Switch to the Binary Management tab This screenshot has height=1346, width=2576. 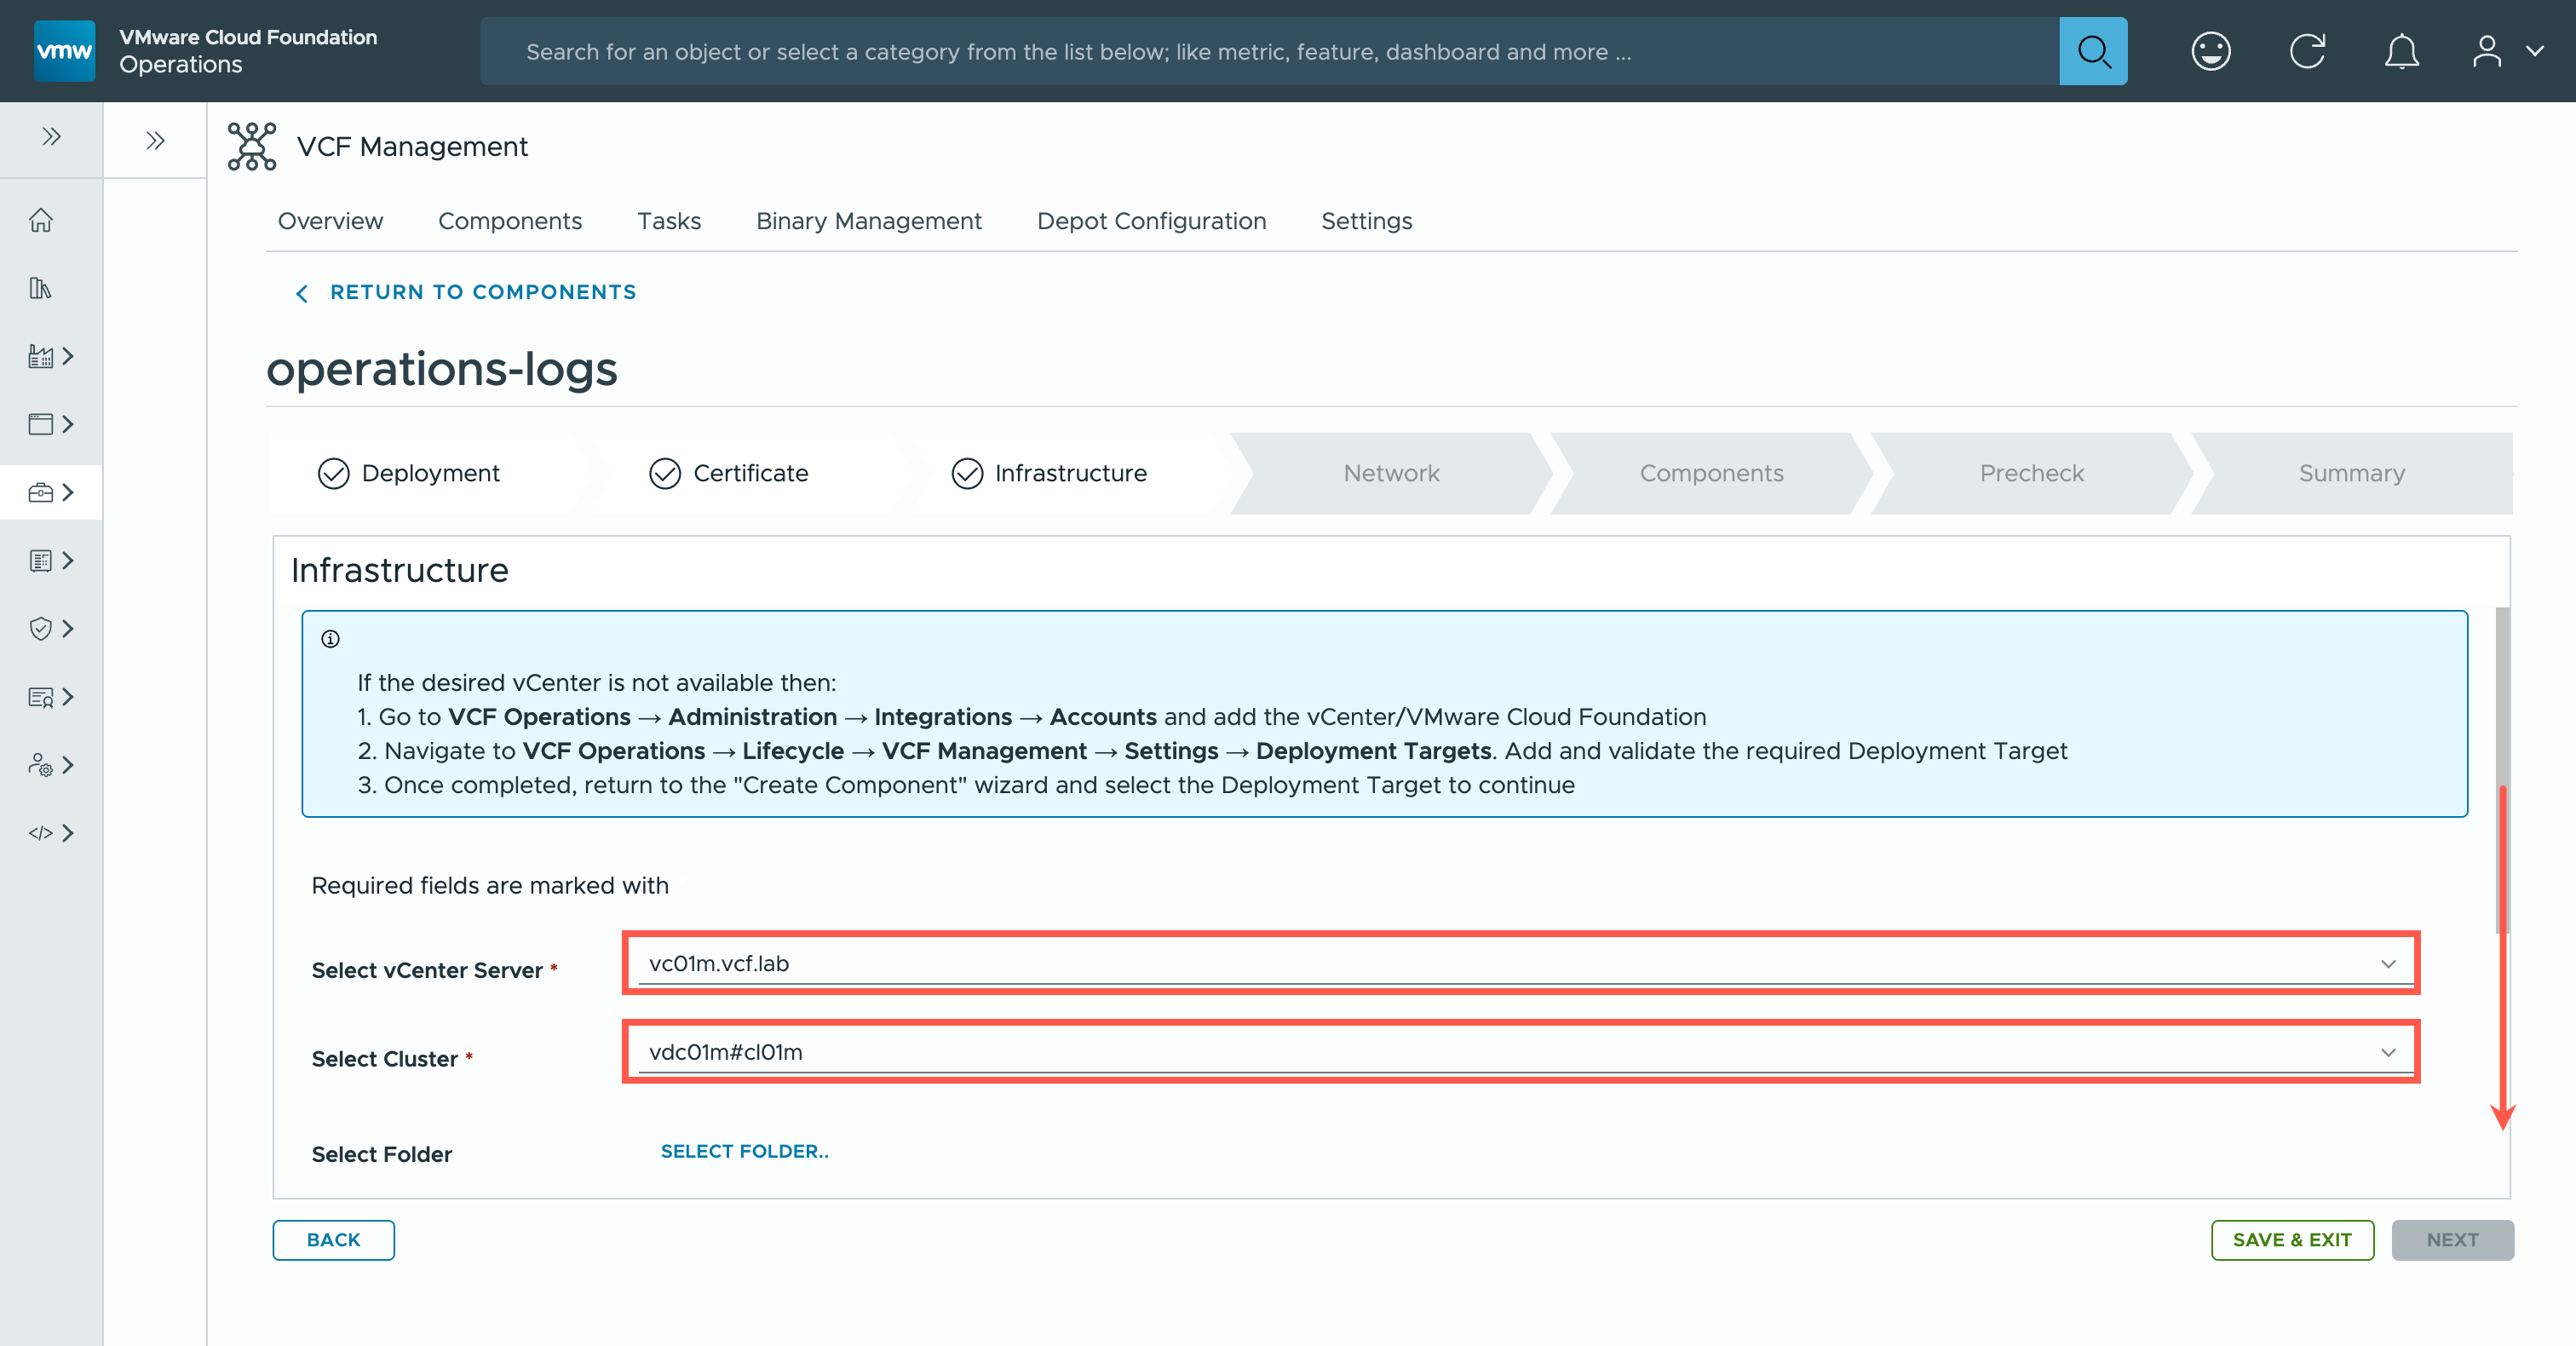click(868, 221)
